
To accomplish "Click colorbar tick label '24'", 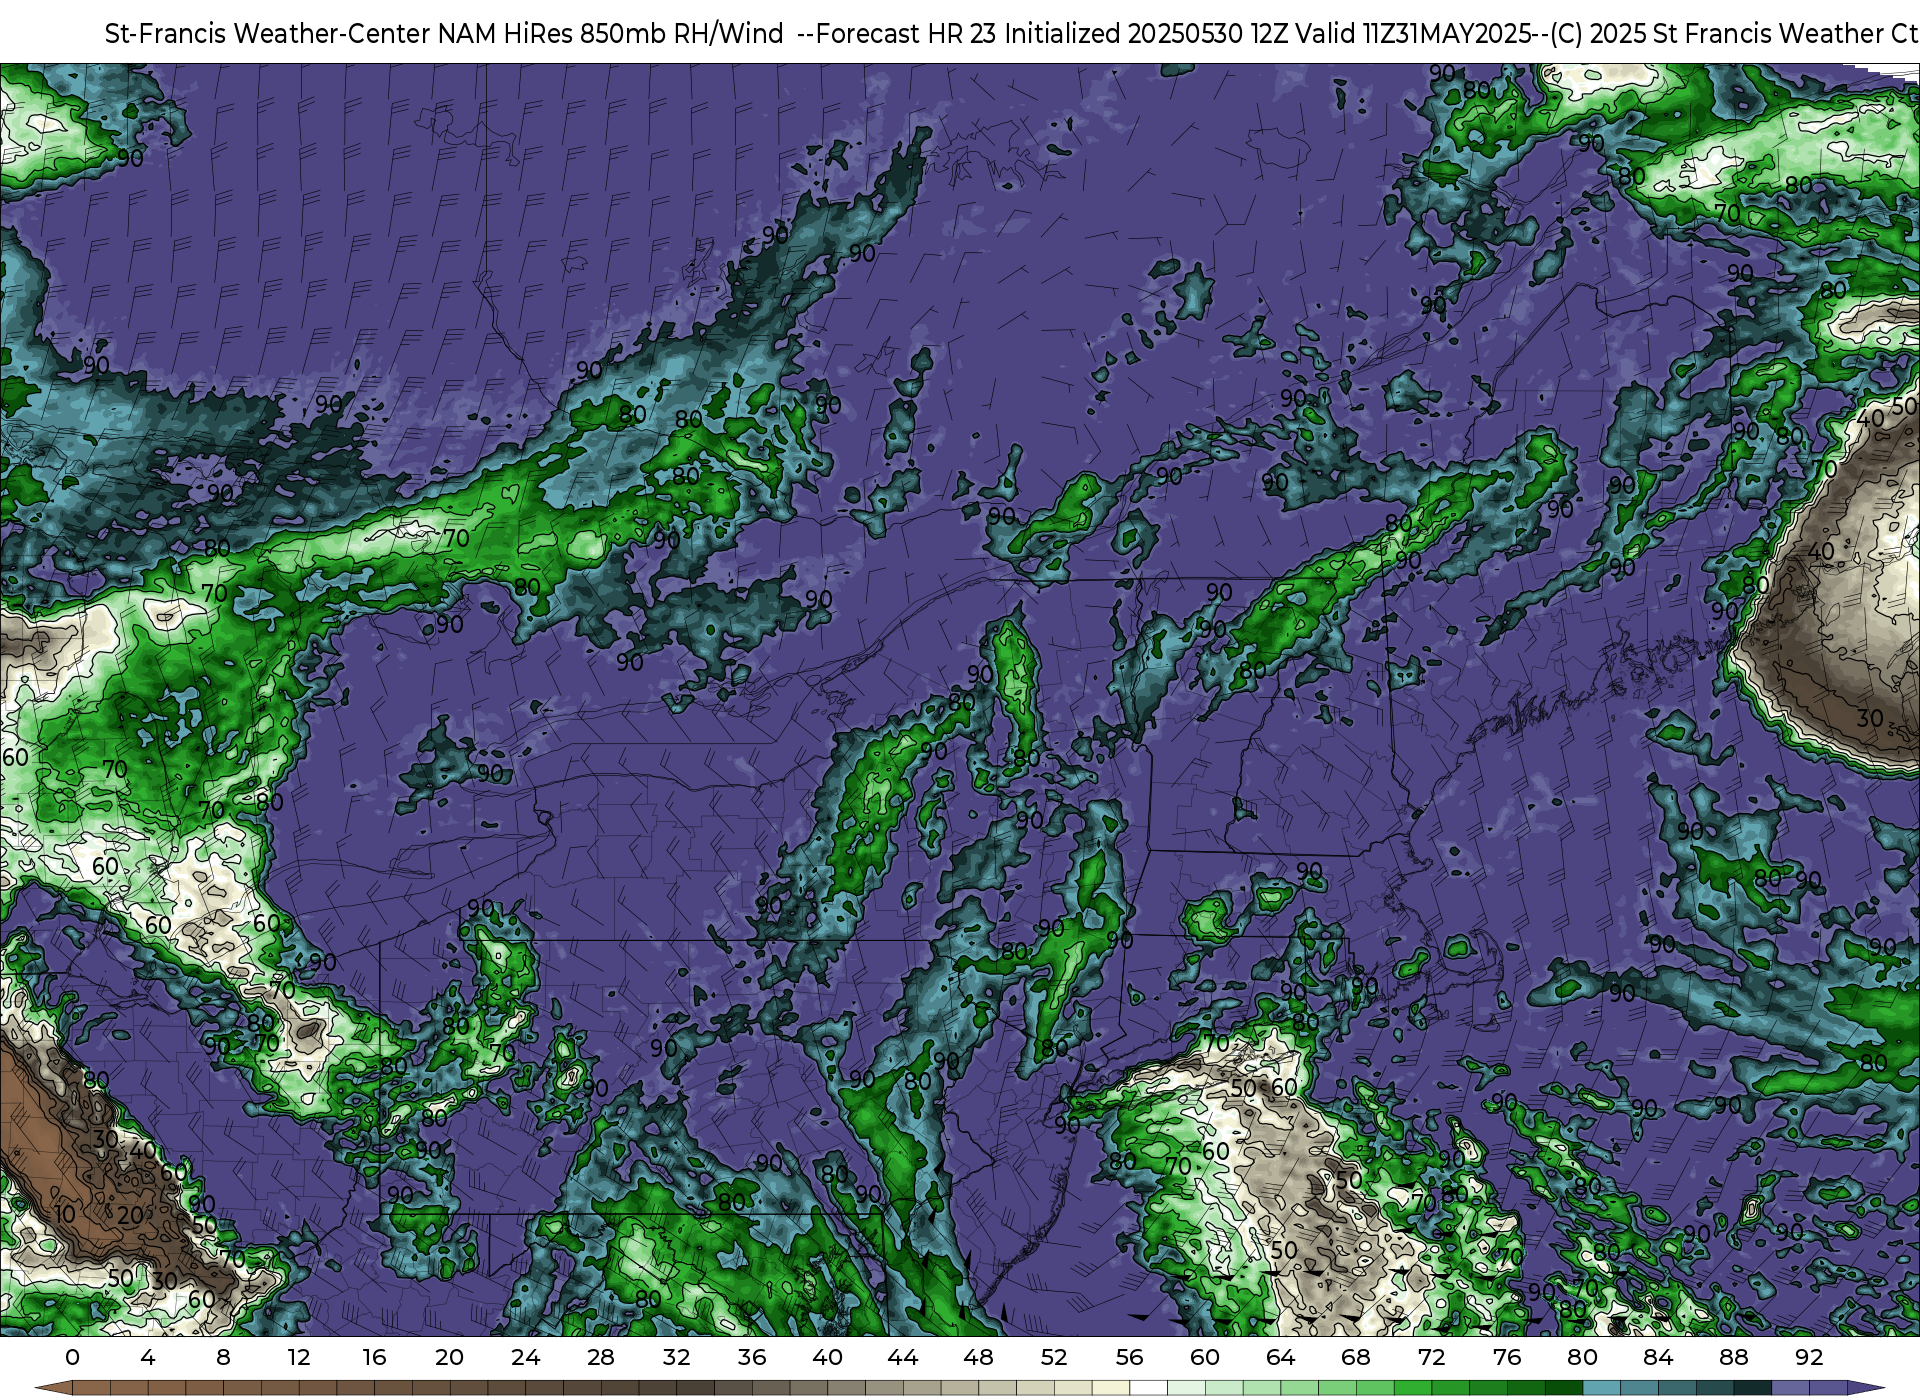I will (525, 1357).
